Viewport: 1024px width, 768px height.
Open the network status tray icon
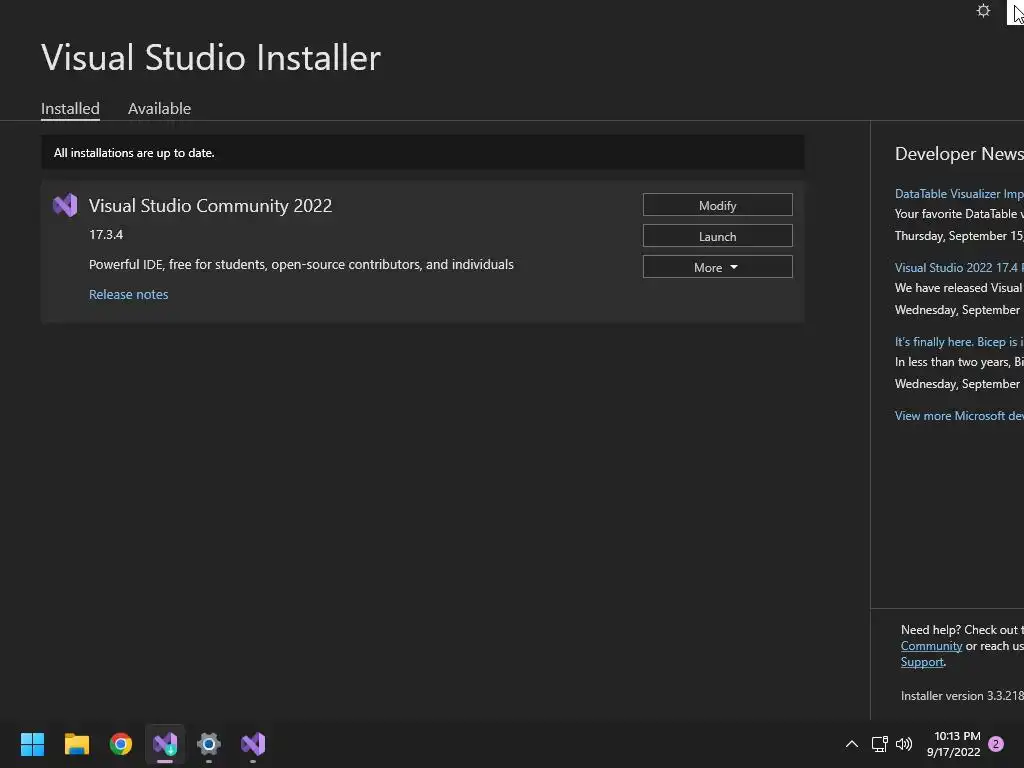tap(879, 743)
